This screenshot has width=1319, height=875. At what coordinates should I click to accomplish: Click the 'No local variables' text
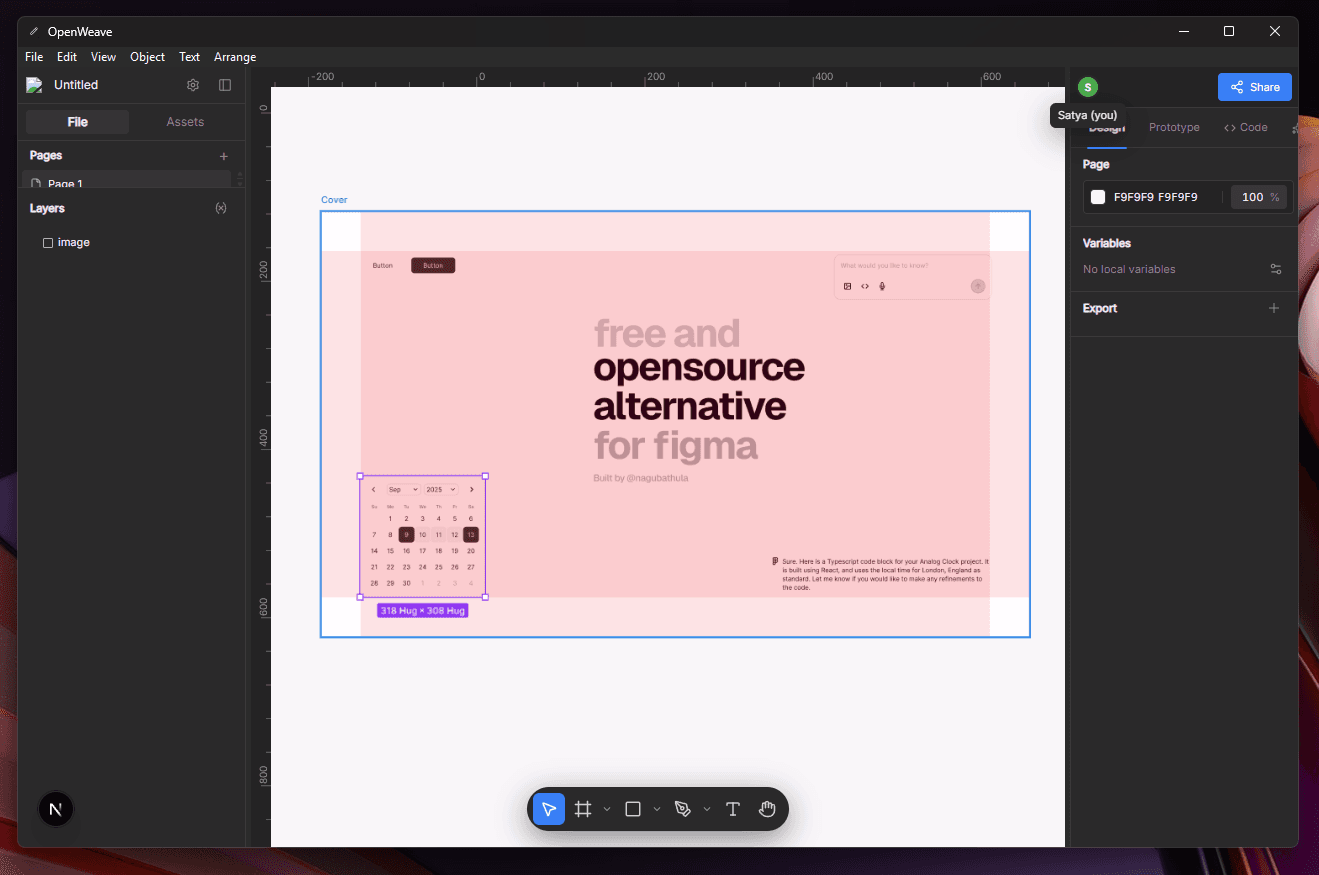click(x=1129, y=269)
